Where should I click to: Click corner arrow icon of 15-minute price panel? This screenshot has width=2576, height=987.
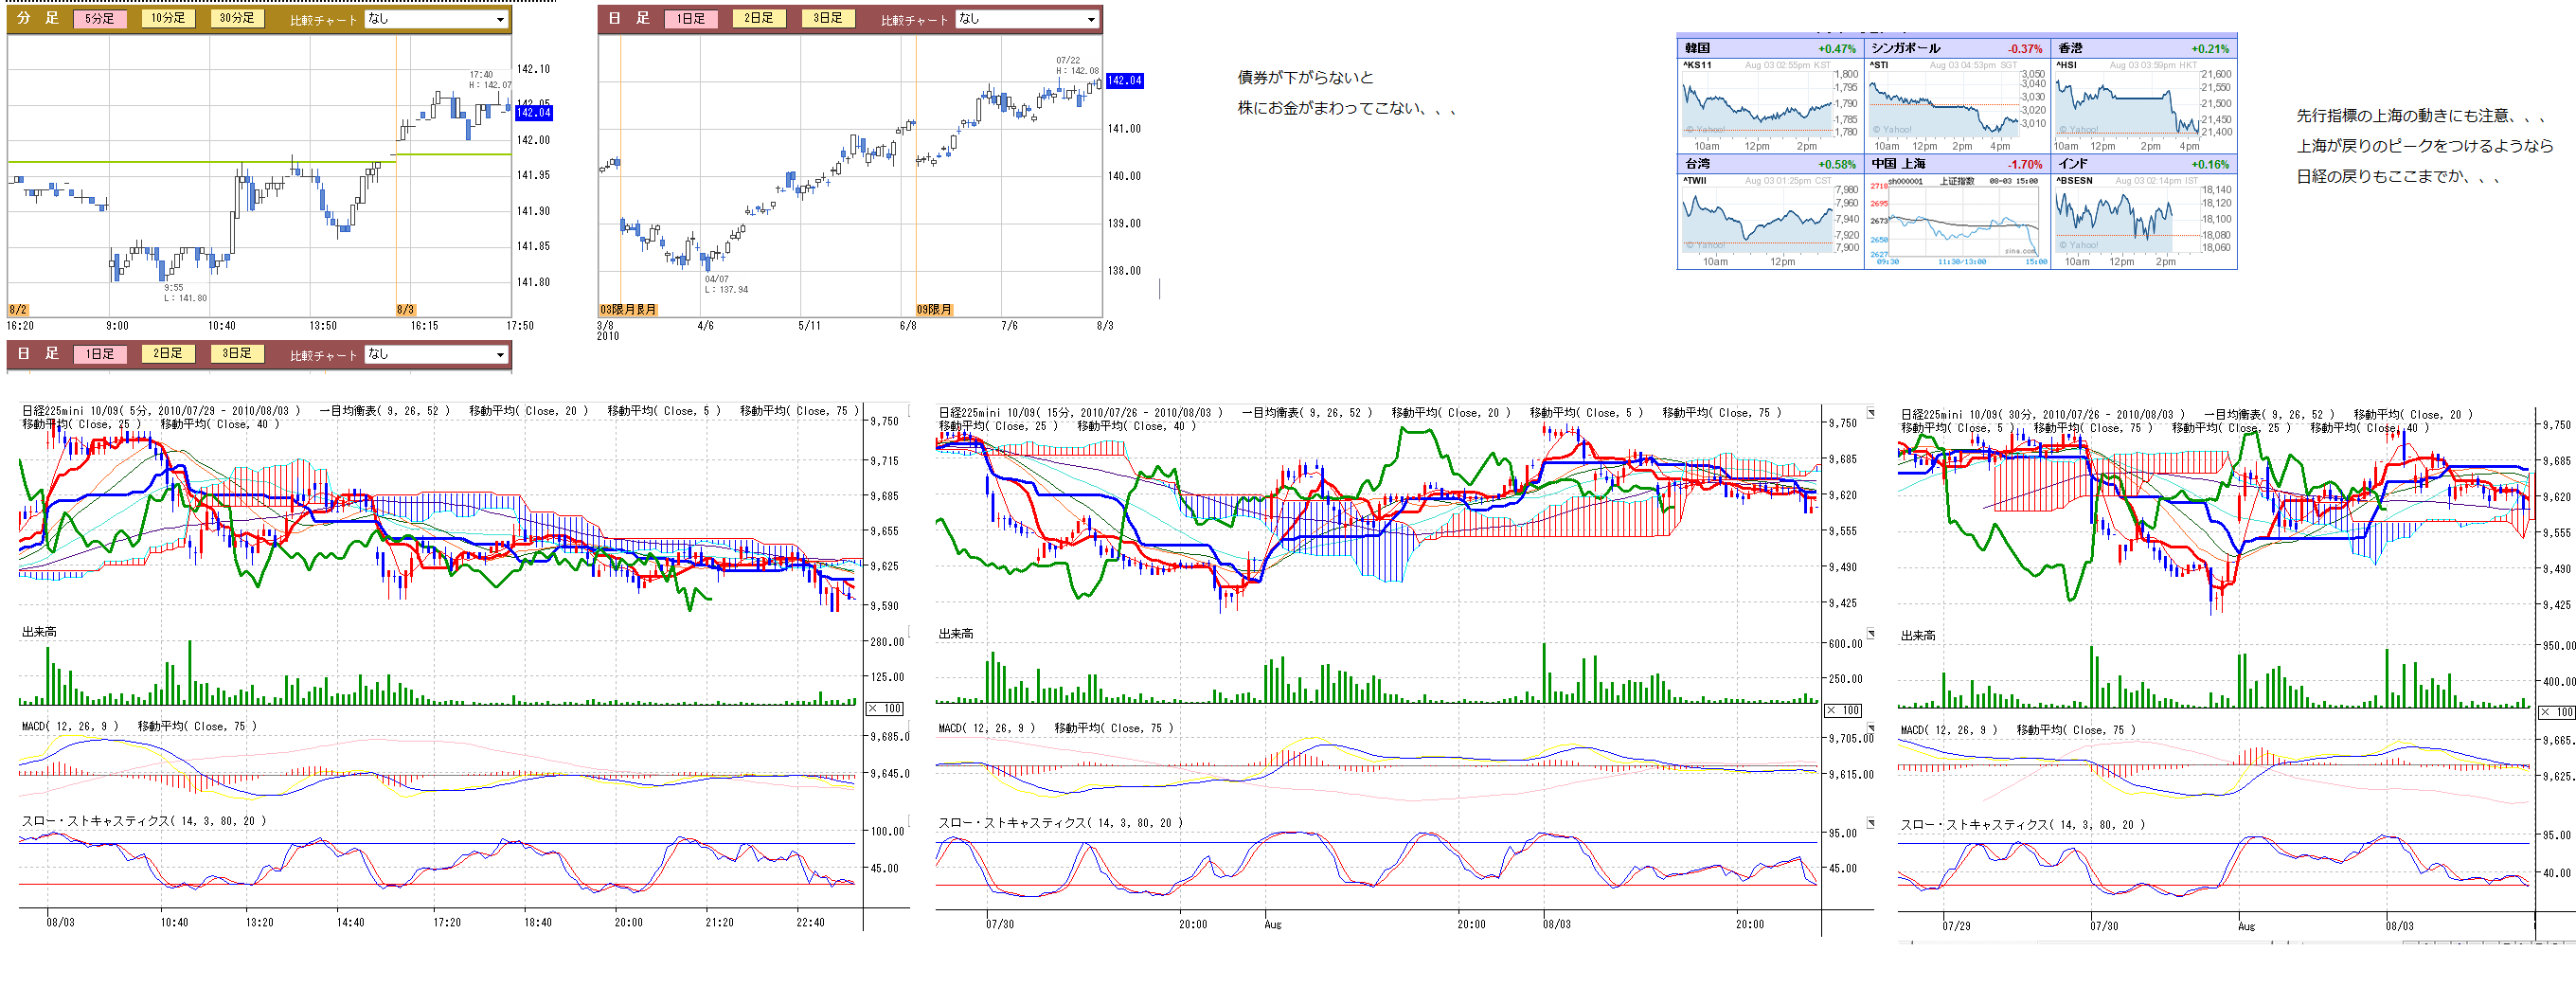pyautogui.click(x=1870, y=413)
